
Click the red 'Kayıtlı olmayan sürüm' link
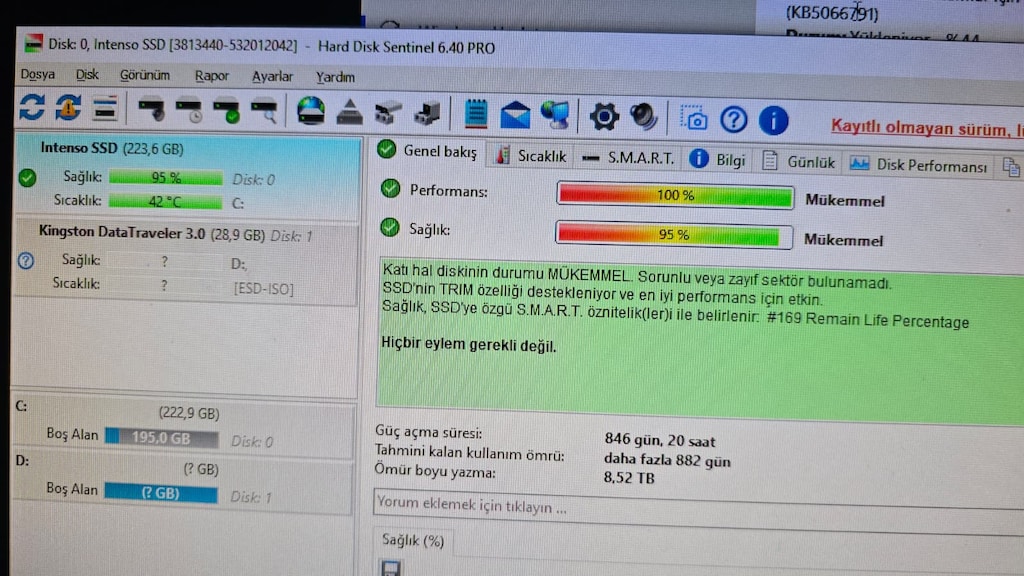point(927,128)
